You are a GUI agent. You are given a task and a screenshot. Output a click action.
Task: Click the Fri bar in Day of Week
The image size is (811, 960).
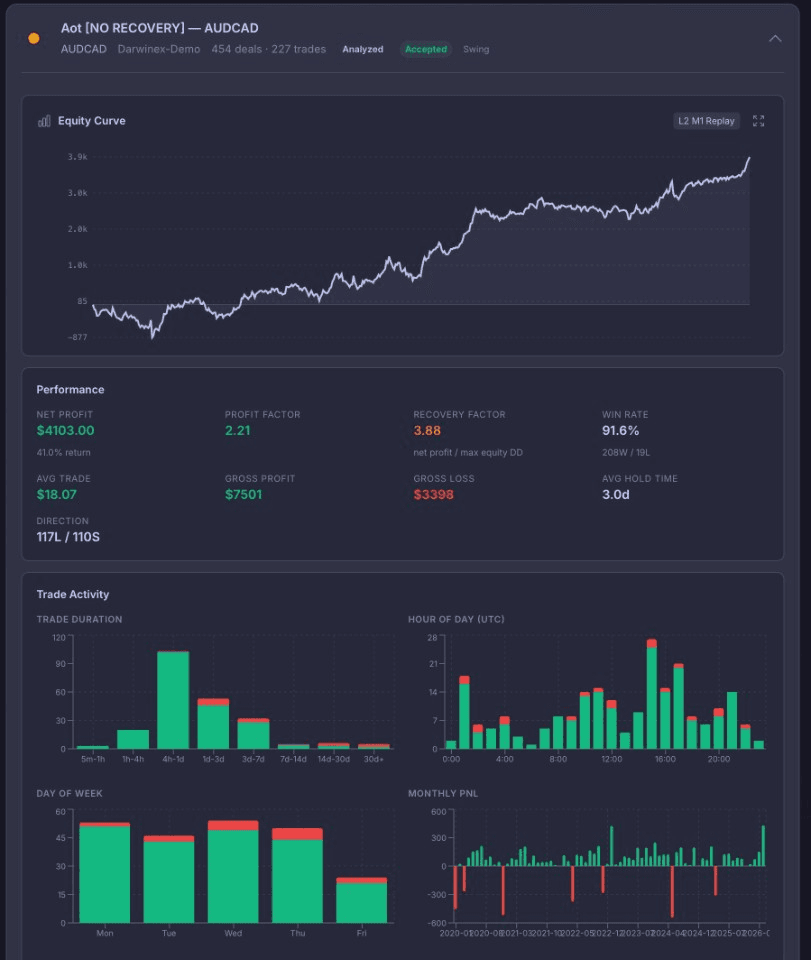coord(362,900)
